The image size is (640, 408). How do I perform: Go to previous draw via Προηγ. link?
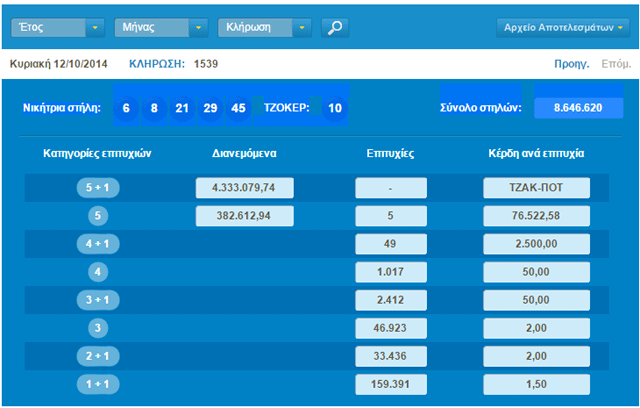tap(570, 65)
